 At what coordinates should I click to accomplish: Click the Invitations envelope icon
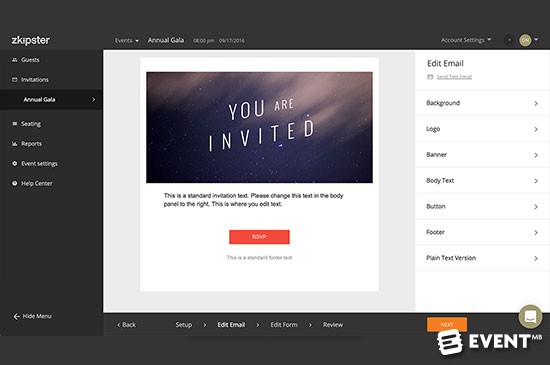(14, 80)
